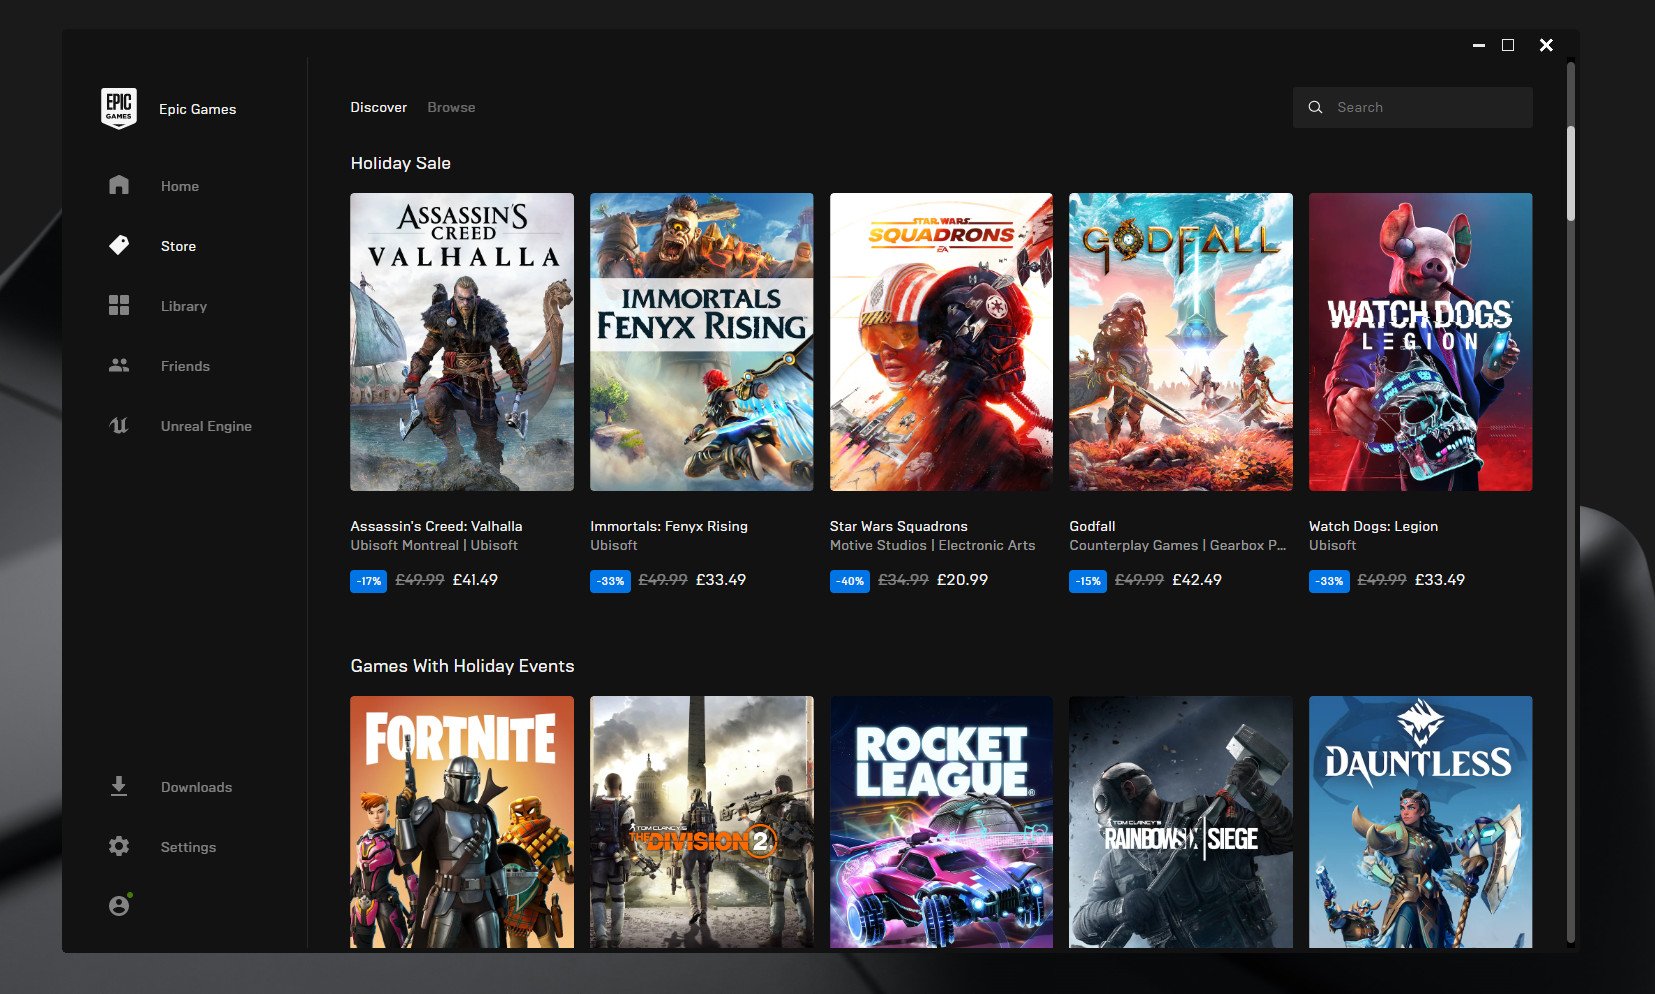Click the 'Watch Dogs: Legion' title link
The image size is (1655, 994).
1373,526
